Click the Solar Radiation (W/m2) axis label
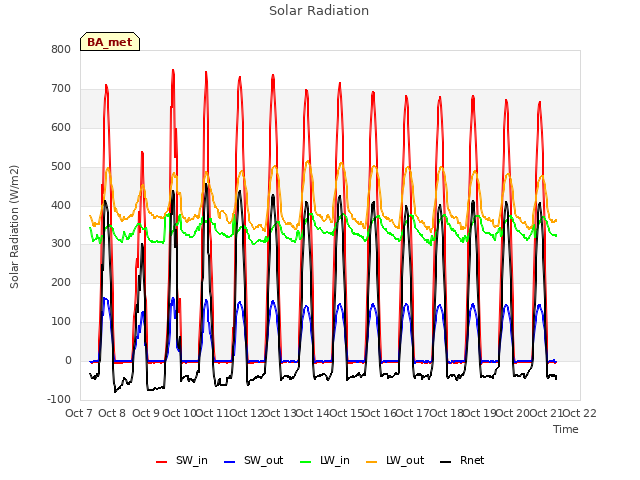 (x=14, y=227)
